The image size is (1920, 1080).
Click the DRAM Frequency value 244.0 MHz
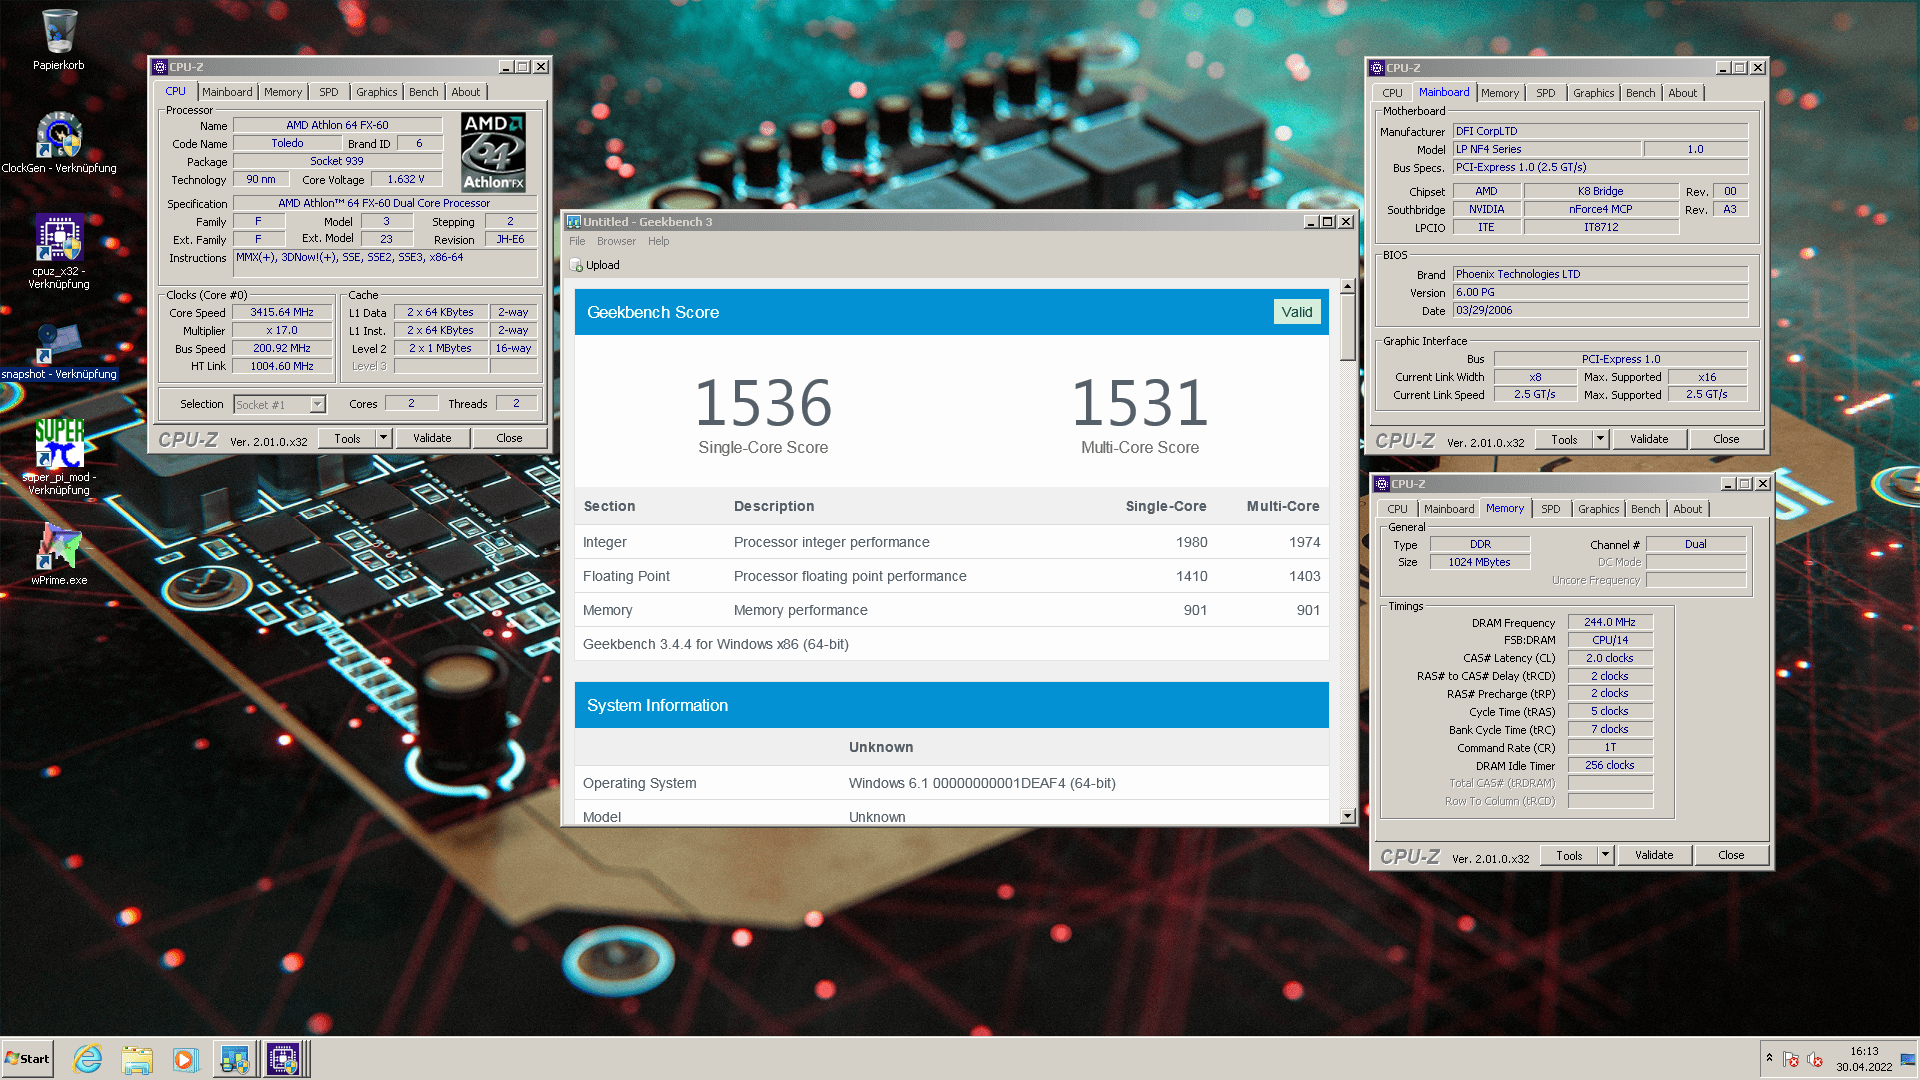[x=1610, y=622]
